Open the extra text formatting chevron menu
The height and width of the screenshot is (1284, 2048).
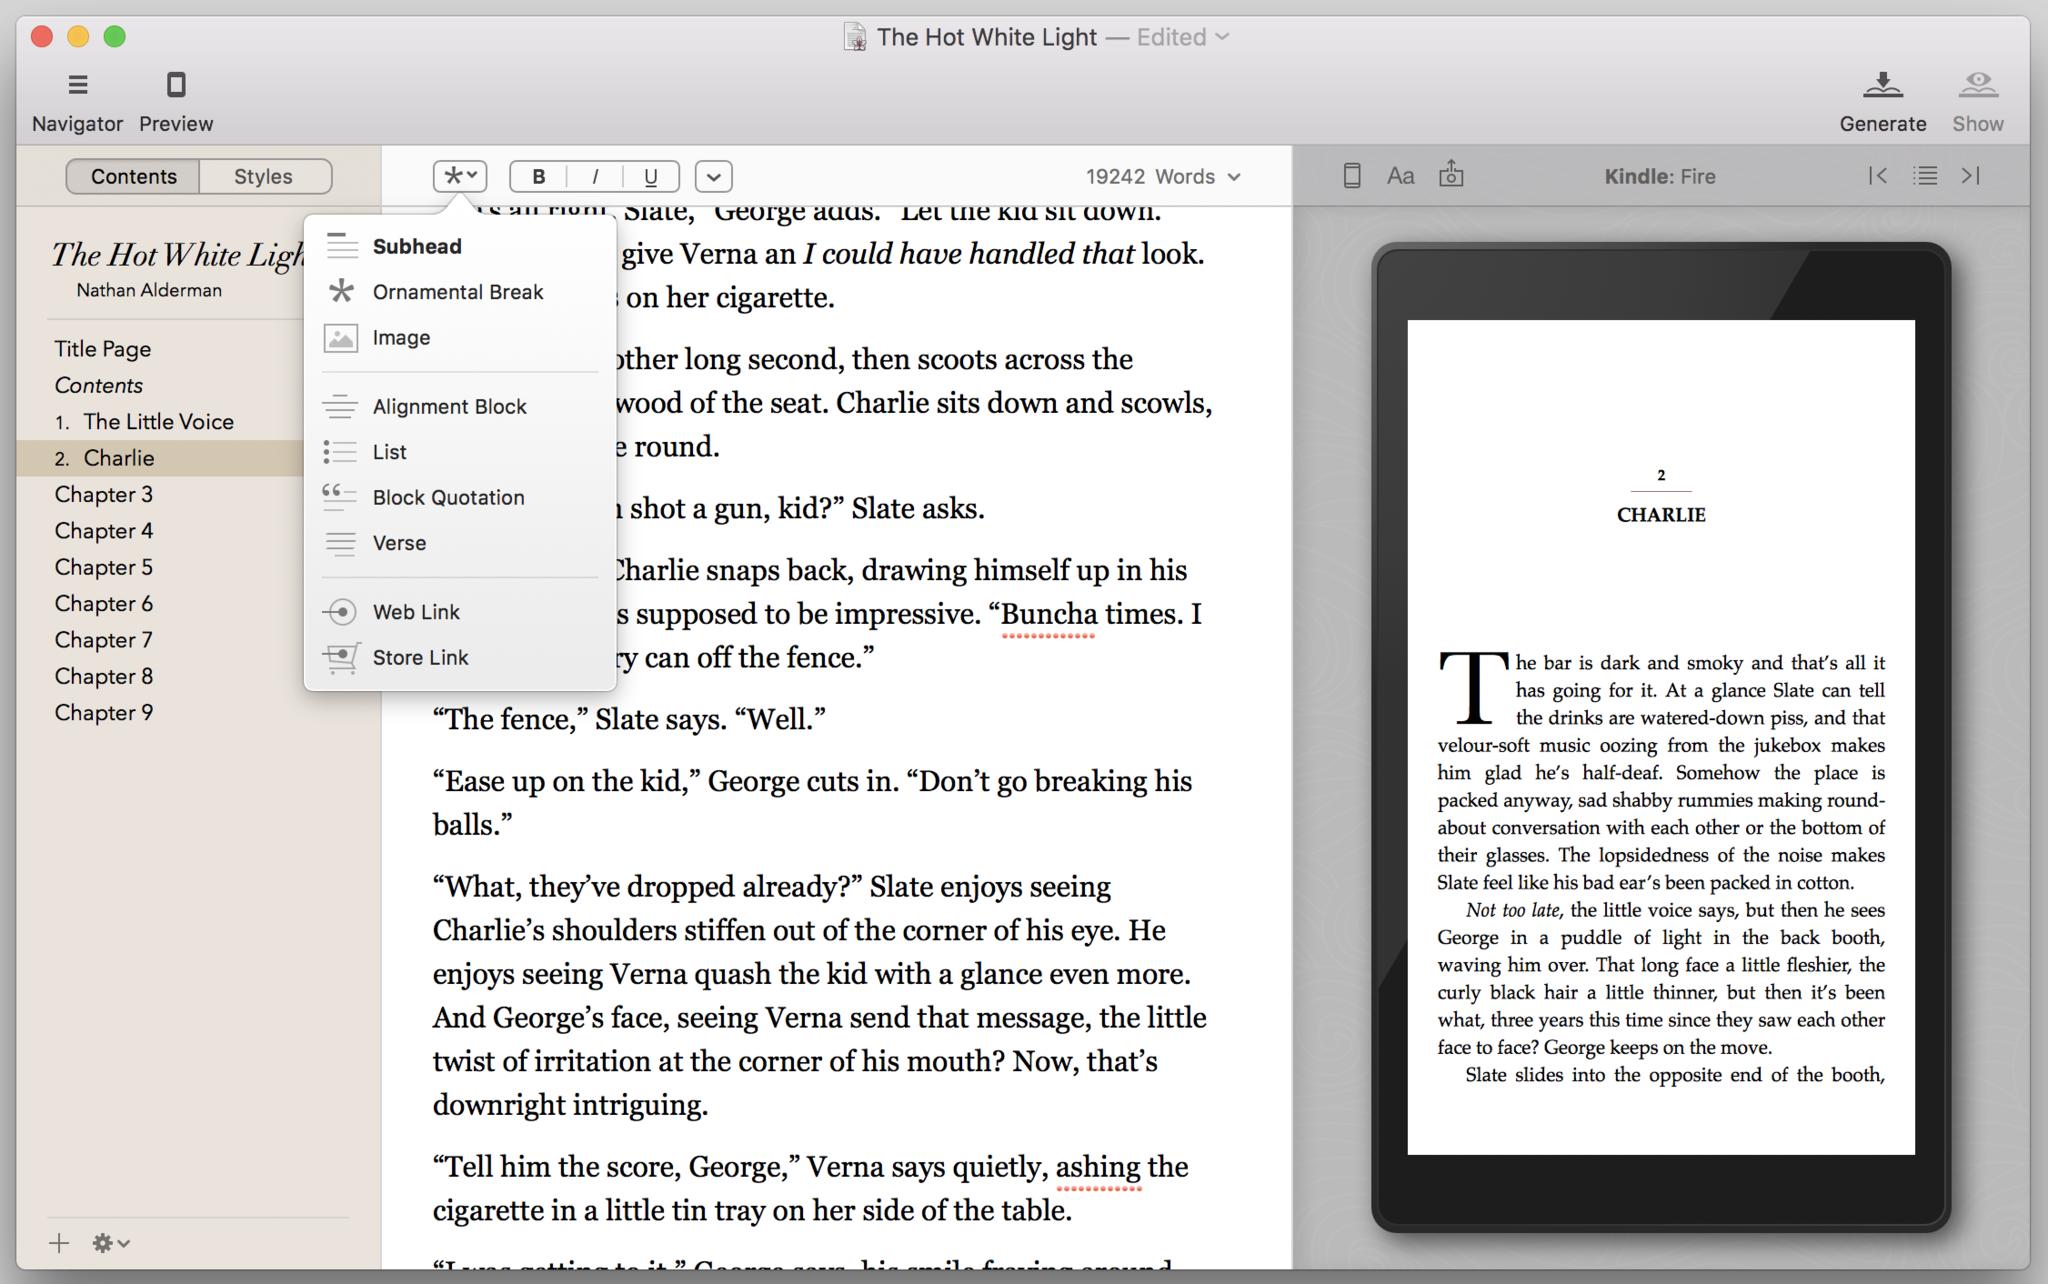pyautogui.click(x=713, y=177)
